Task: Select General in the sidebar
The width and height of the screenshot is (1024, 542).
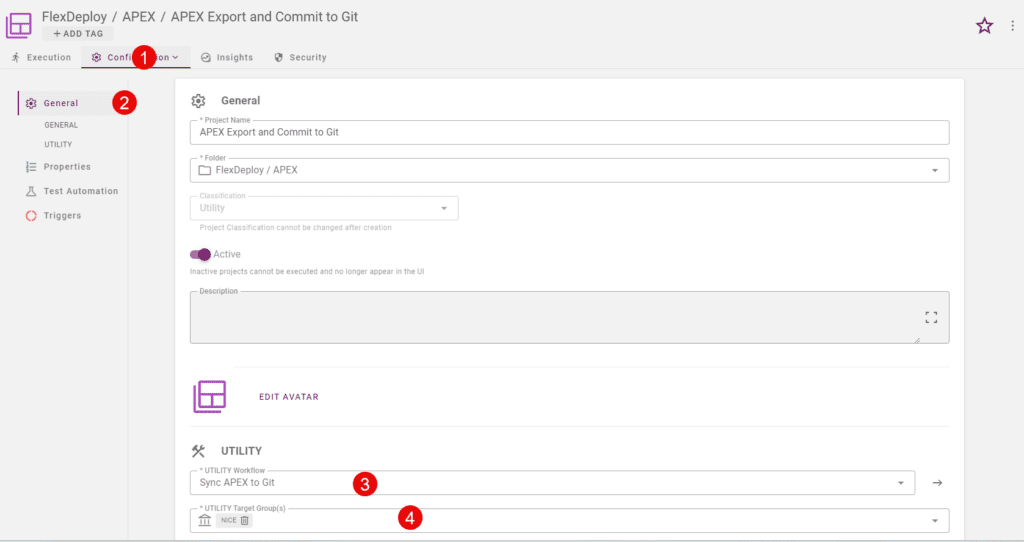Action: point(61,103)
